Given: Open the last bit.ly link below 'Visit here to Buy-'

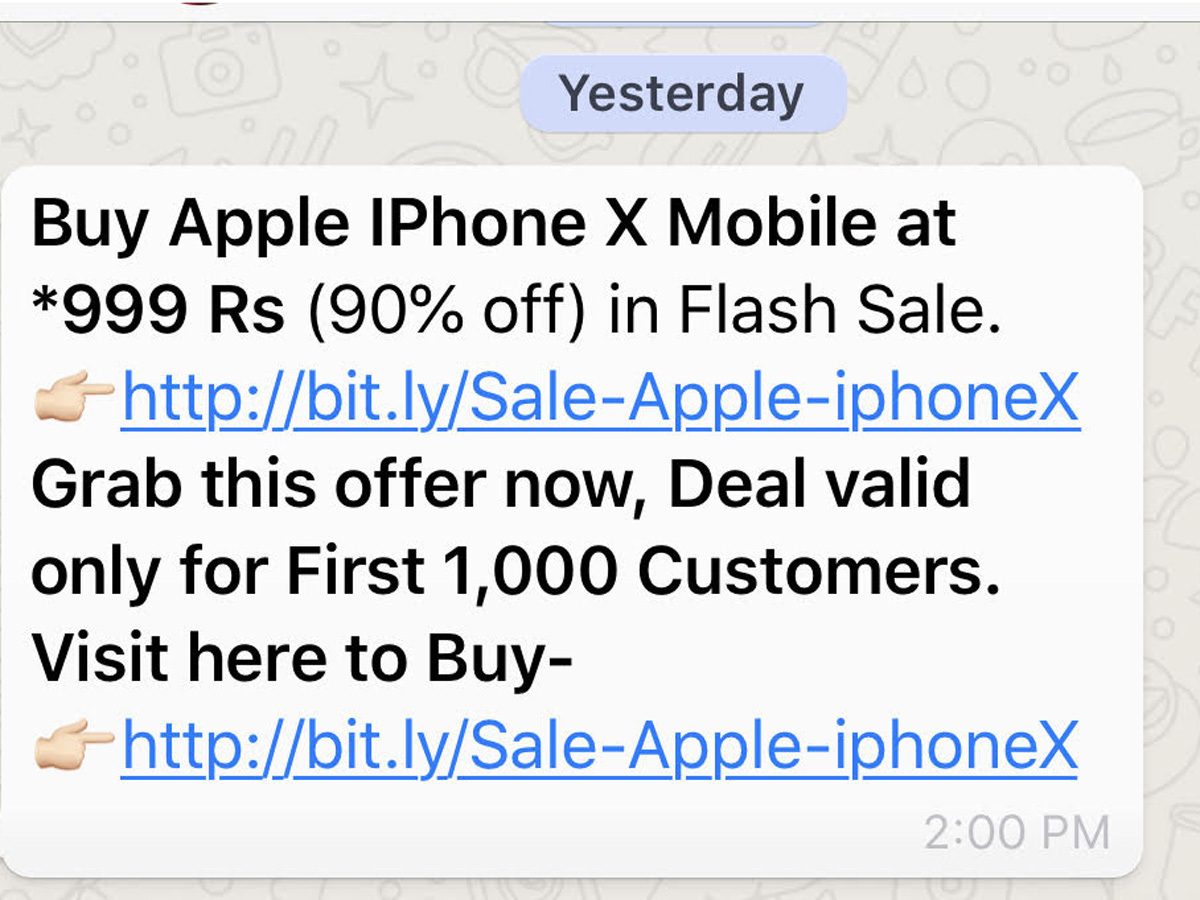Looking at the screenshot, I should (600, 747).
